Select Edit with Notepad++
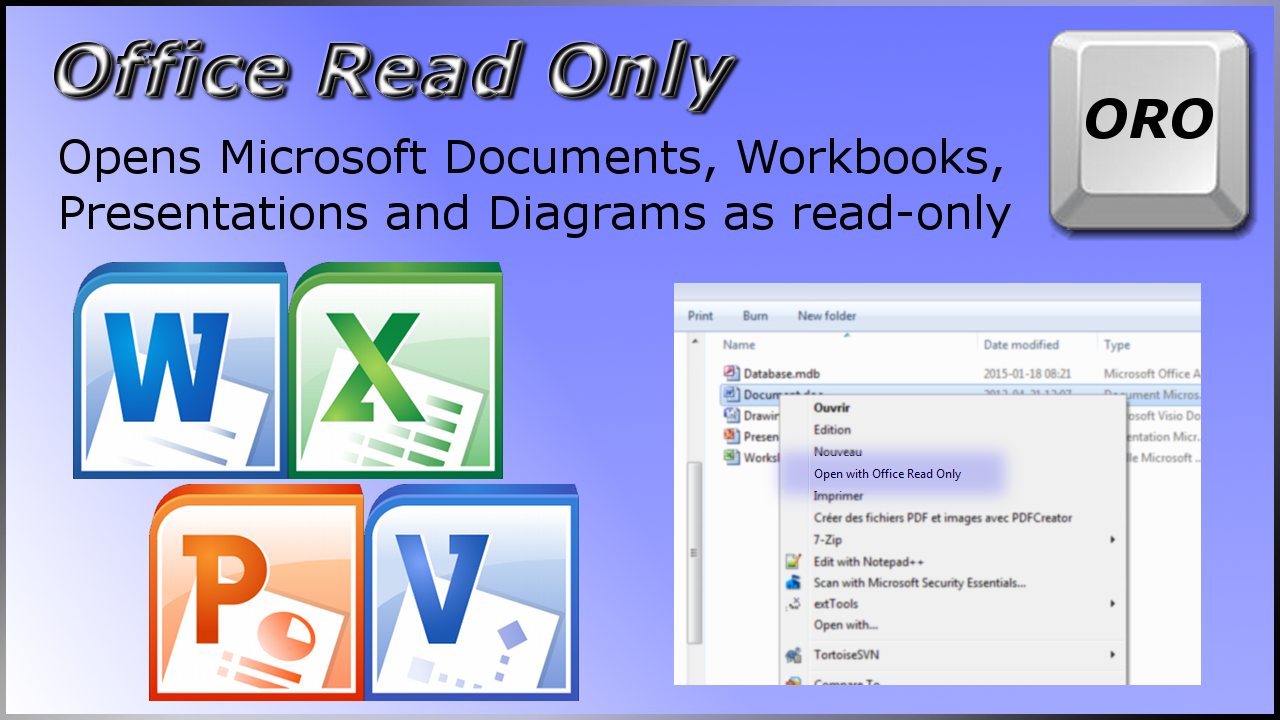Image resolution: width=1280 pixels, height=720 pixels. pyautogui.click(x=868, y=562)
